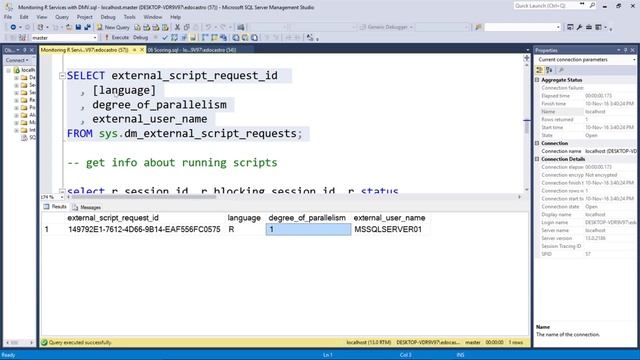Collapse the Aggregate Status property group
The height and width of the screenshot is (360, 640).
click(x=537, y=80)
